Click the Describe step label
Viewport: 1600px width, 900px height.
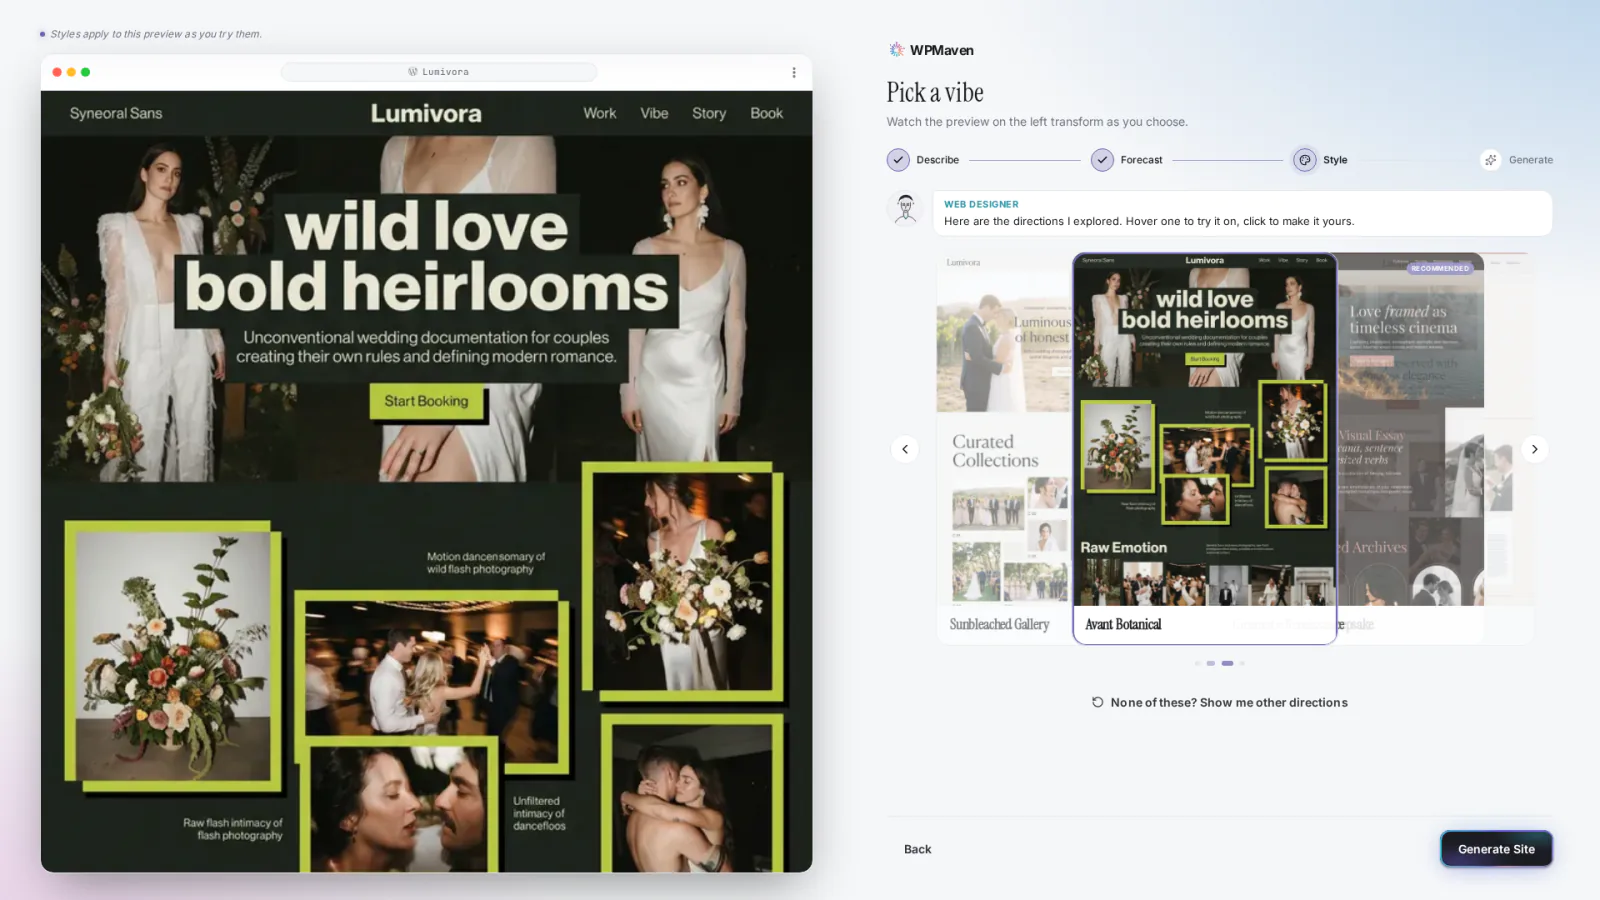pyautogui.click(x=938, y=160)
